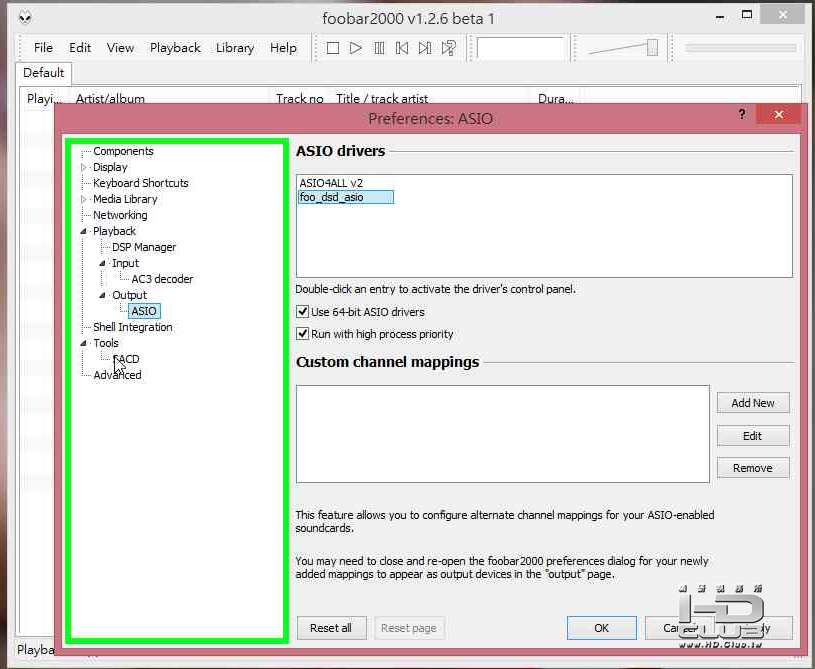Open the DSP Manager page

(144, 247)
